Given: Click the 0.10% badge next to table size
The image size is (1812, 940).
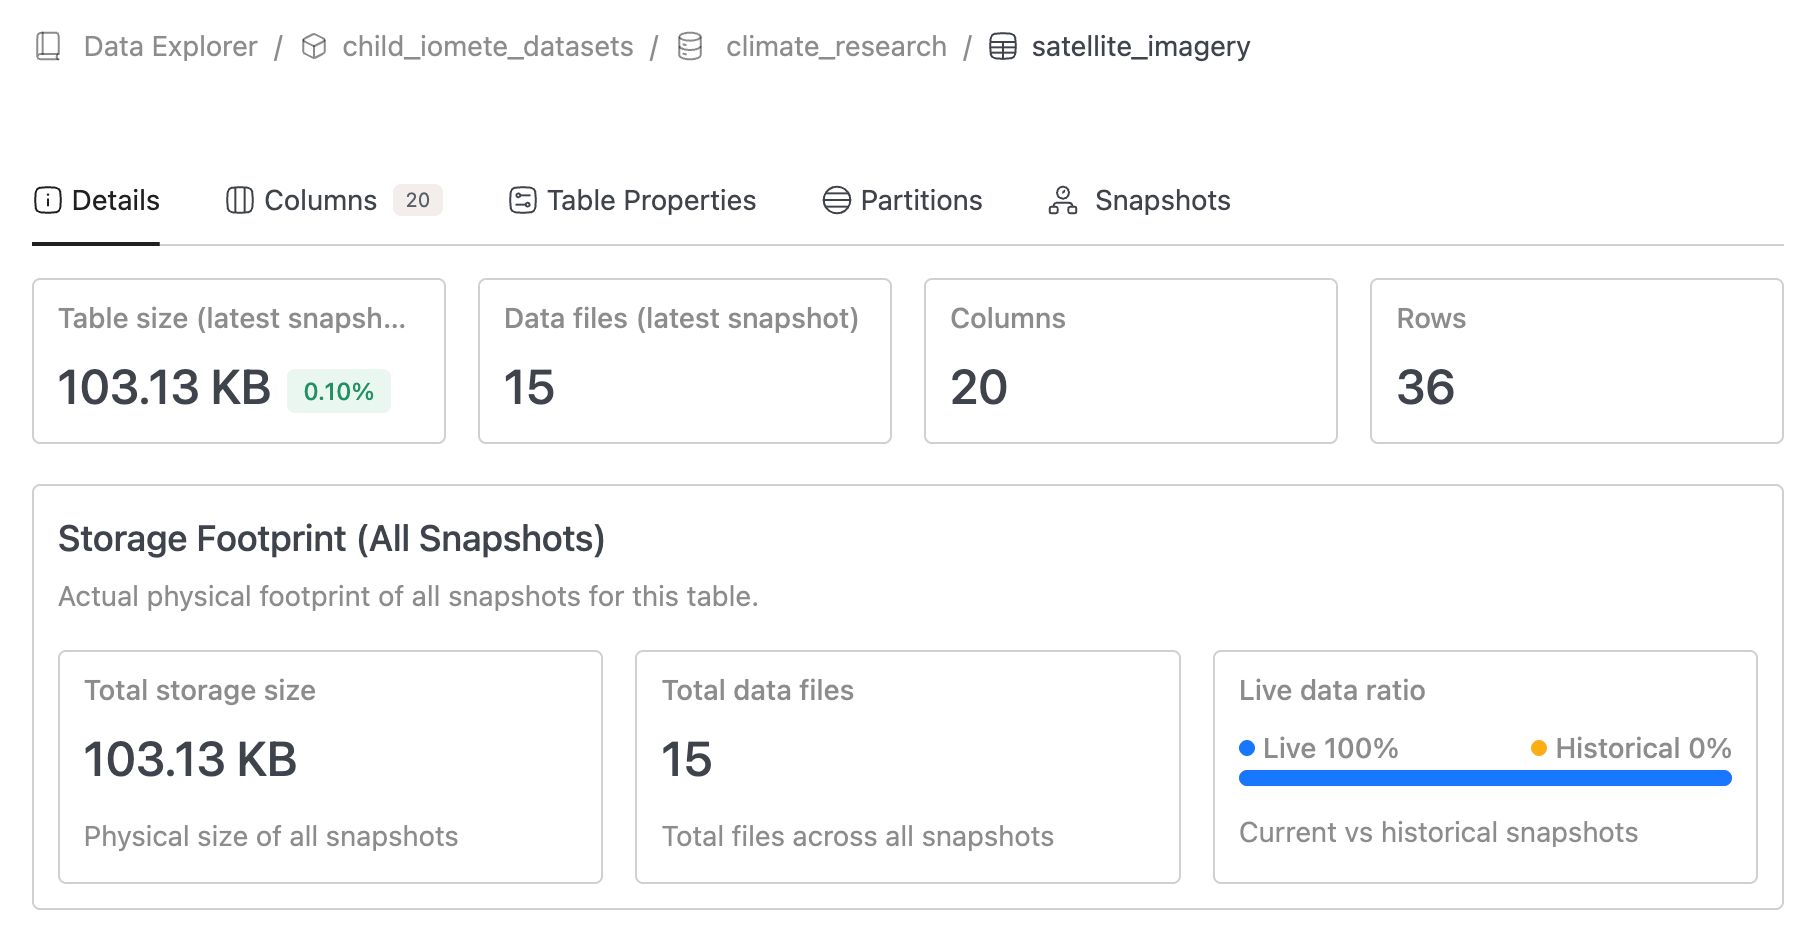Looking at the screenshot, I should coord(338,392).
